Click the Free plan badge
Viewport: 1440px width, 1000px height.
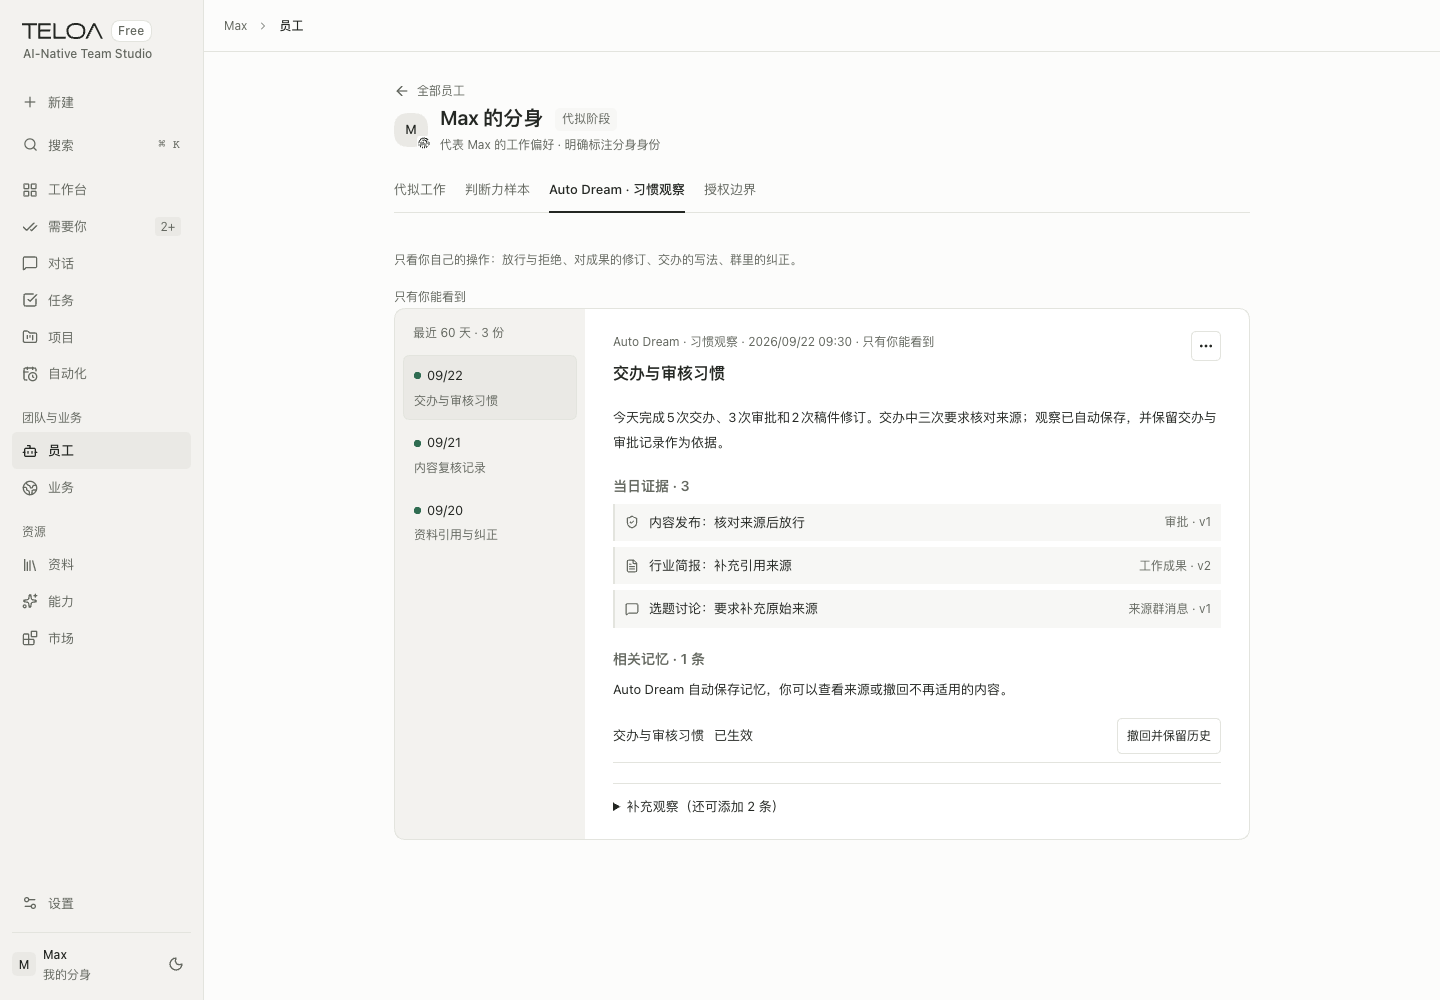(x=131, y=31)
